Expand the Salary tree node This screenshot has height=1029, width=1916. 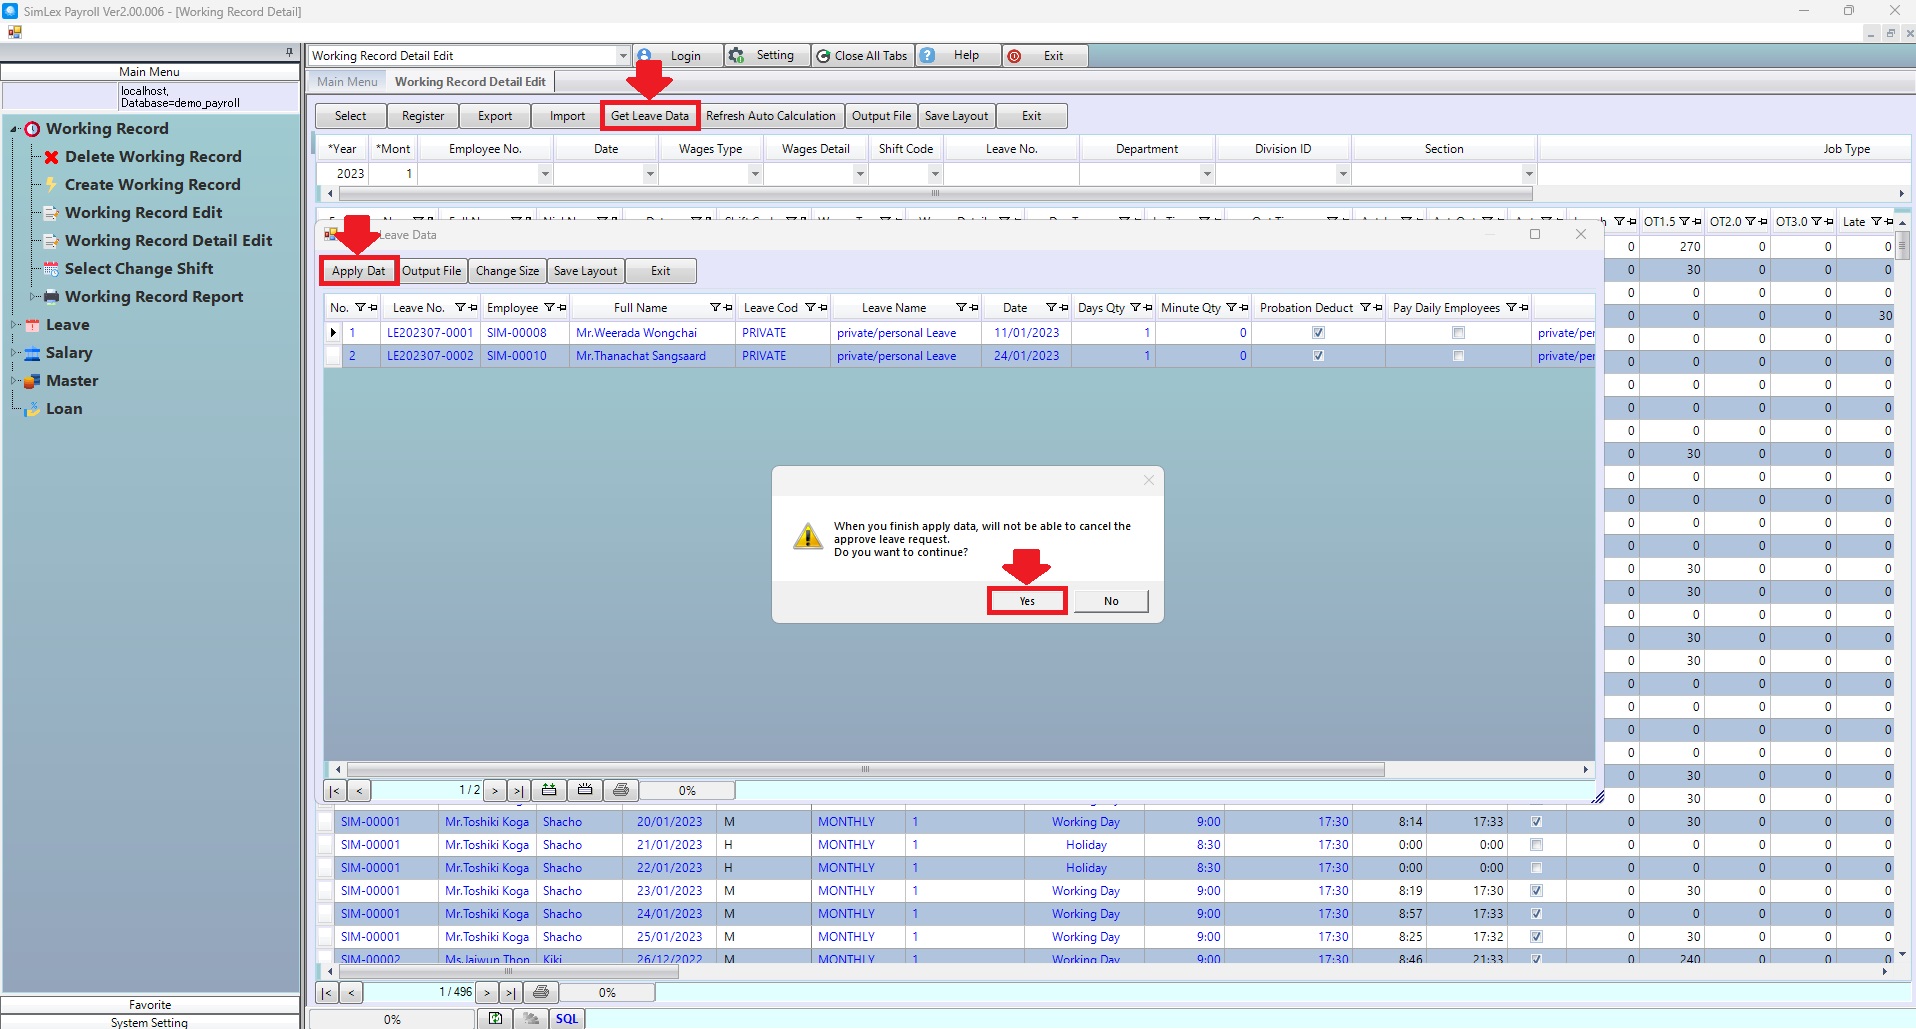coord(15,353)
